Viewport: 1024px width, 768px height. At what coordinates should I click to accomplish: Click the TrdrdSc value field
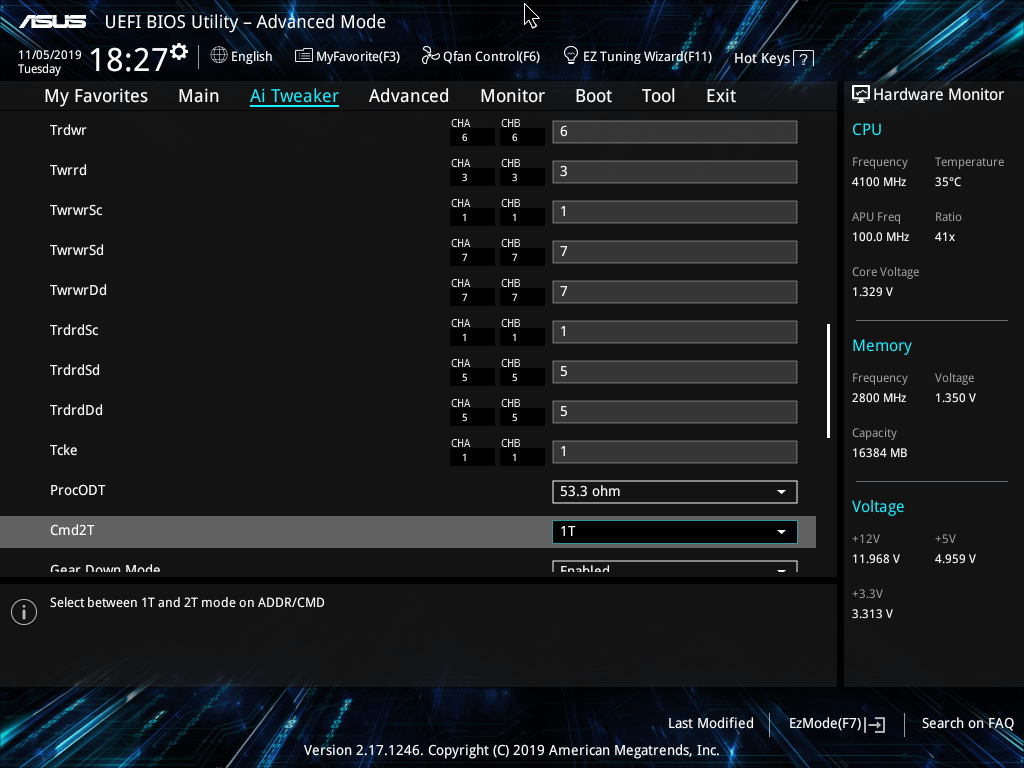coord(675,332)
